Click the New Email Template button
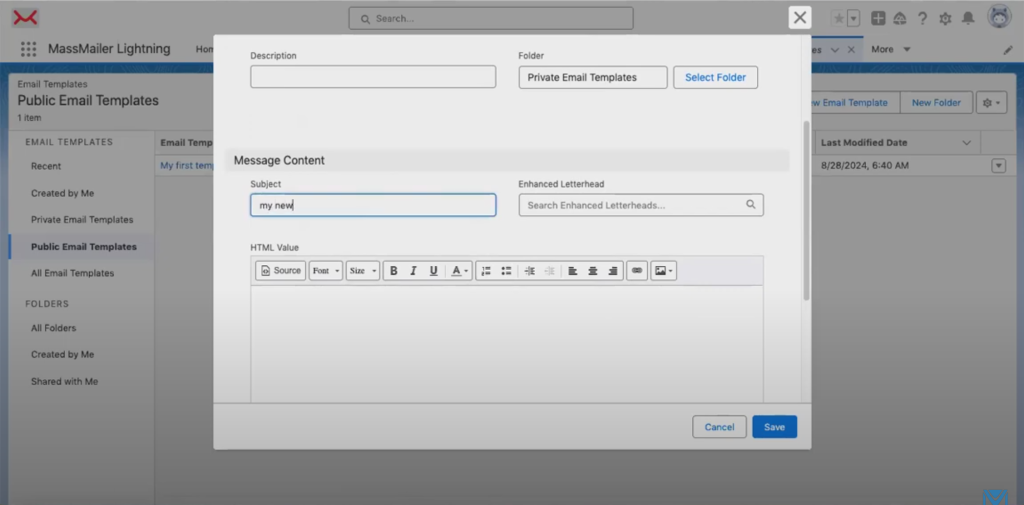 pyautogui.click(x=856, y=103)
